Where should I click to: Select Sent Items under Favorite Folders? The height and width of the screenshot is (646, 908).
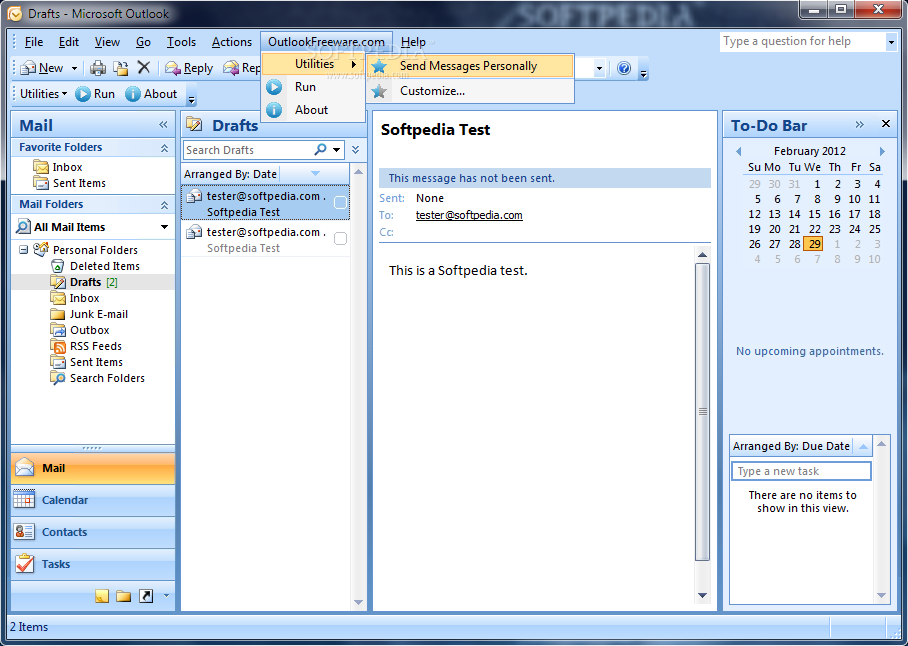pos(69,183)
